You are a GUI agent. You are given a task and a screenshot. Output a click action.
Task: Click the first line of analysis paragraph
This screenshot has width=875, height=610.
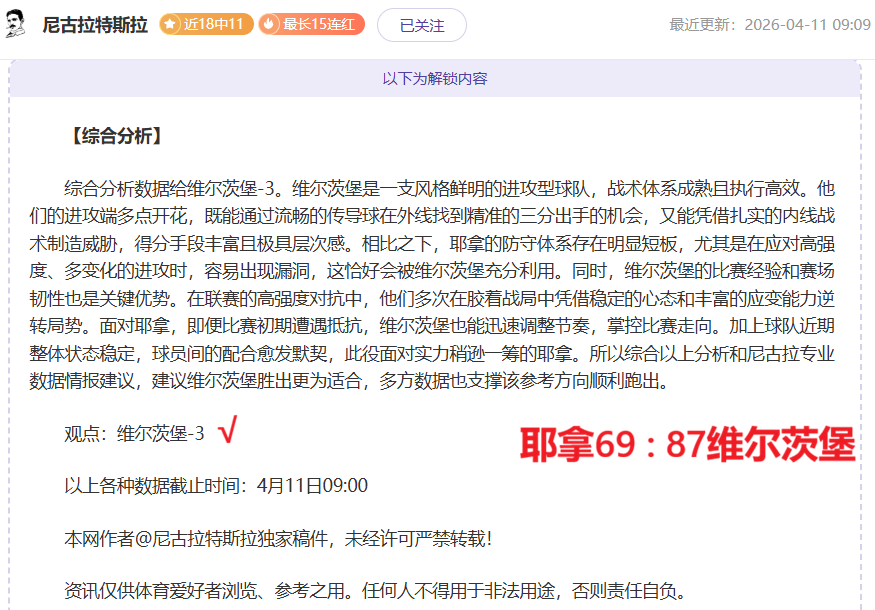coord(448,187)
